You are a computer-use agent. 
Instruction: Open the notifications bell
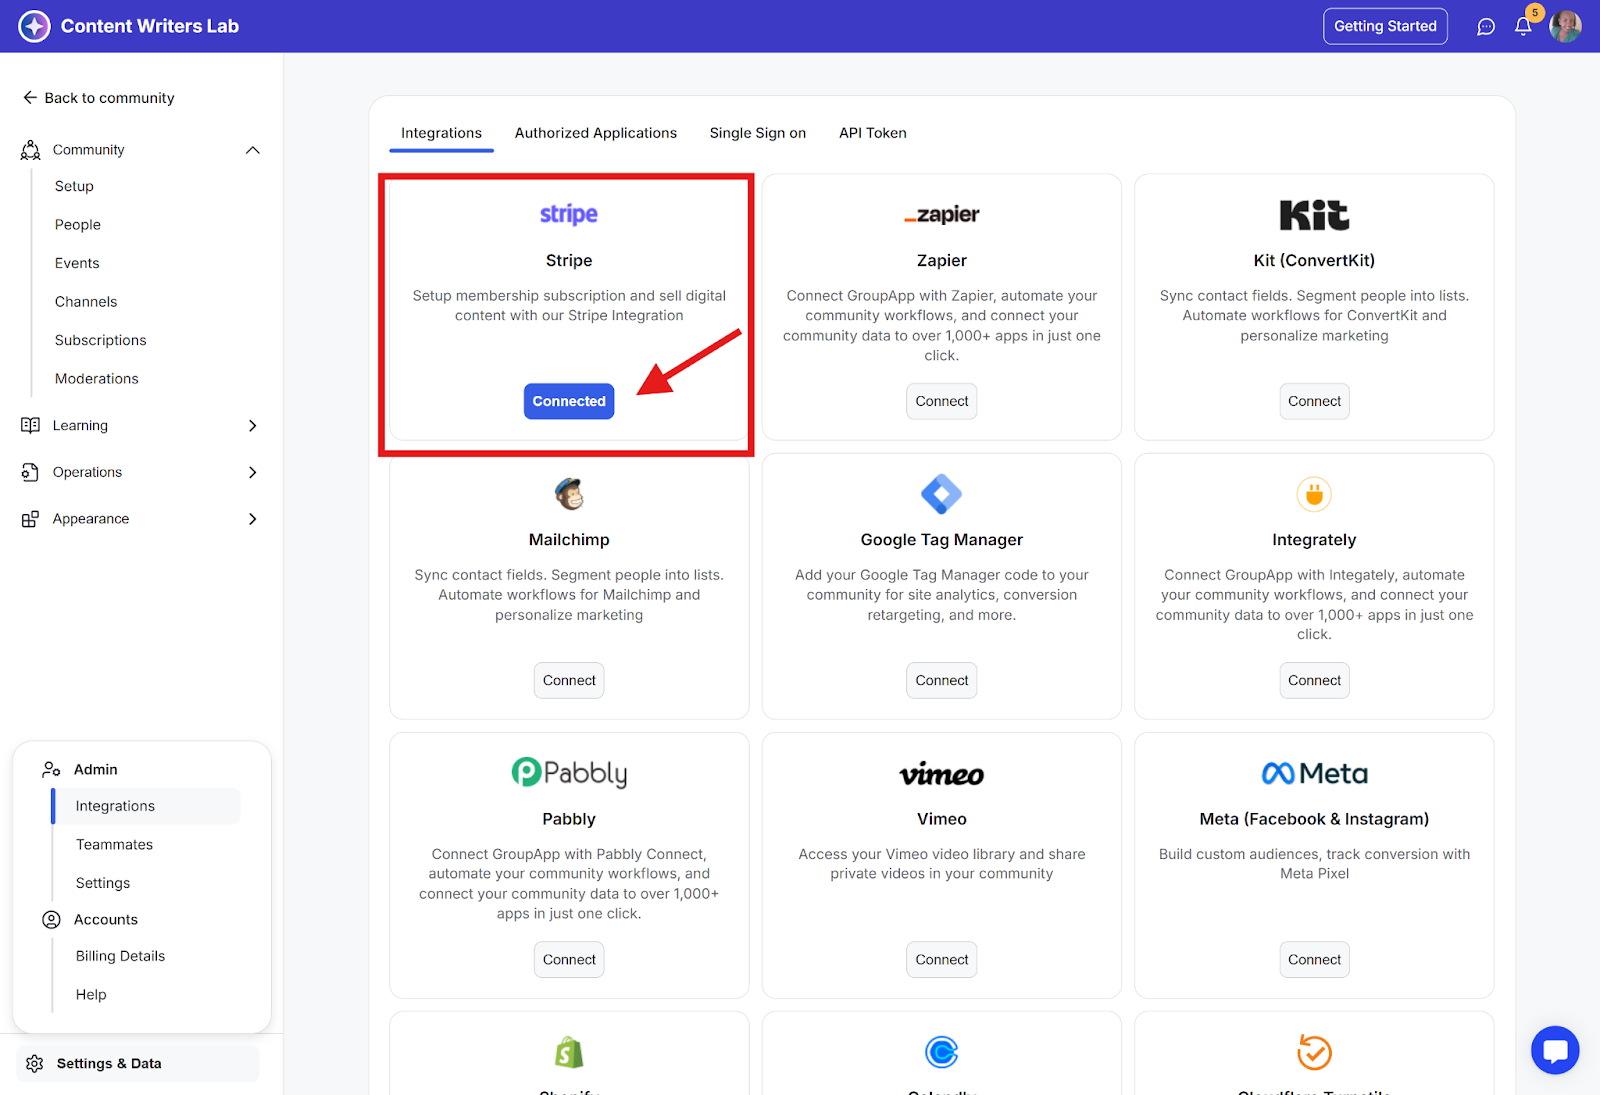[x=1523, y=27]
